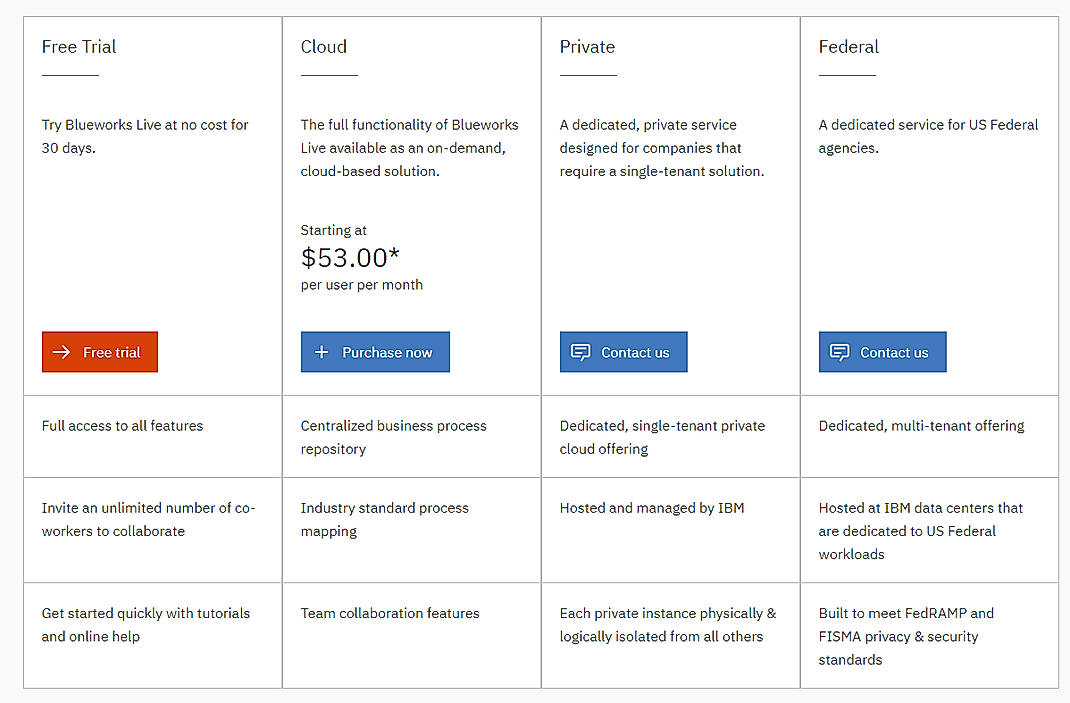Click the per user per month label

364,284
